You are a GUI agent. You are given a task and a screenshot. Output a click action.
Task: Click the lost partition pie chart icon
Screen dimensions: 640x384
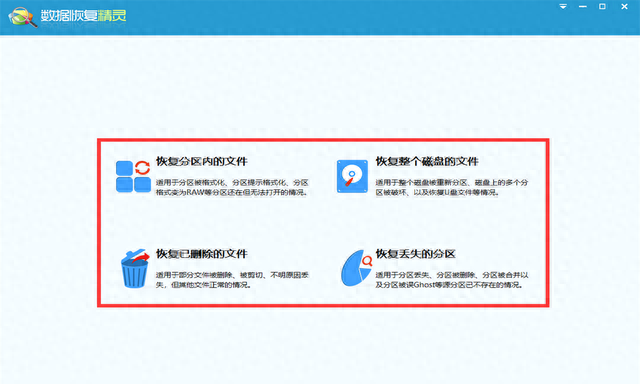(x=356, y=268)
